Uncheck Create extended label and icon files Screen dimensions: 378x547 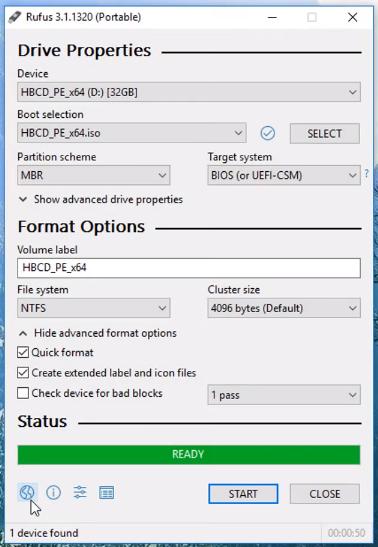tap(23, 373)
